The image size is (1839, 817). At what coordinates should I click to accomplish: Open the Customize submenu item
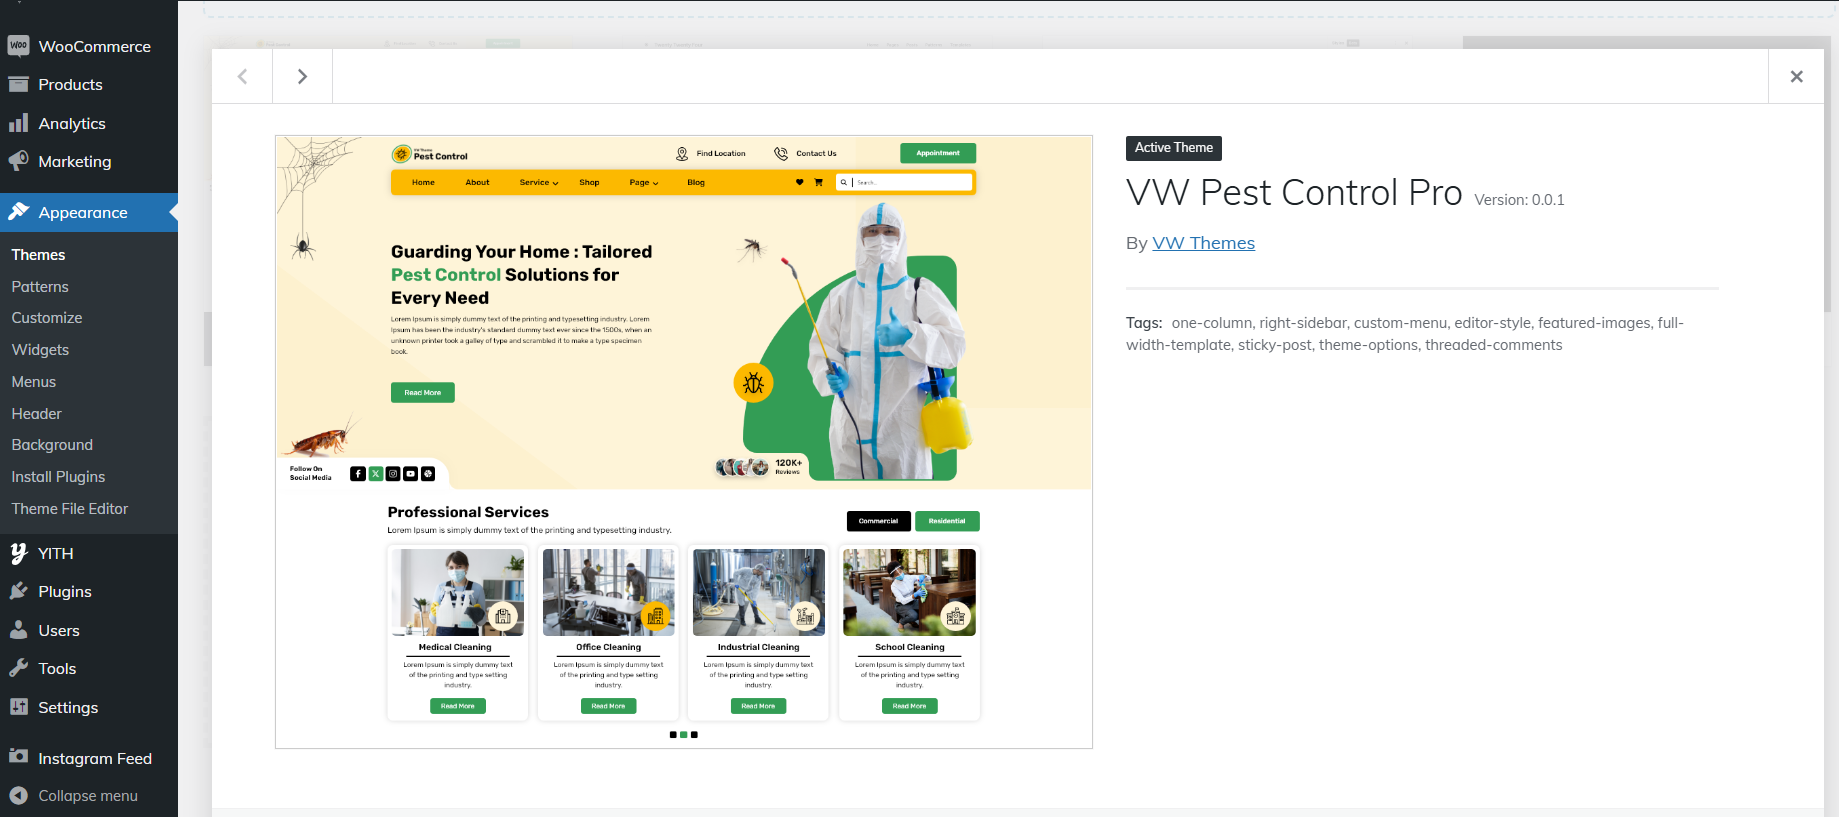(47, 318)
